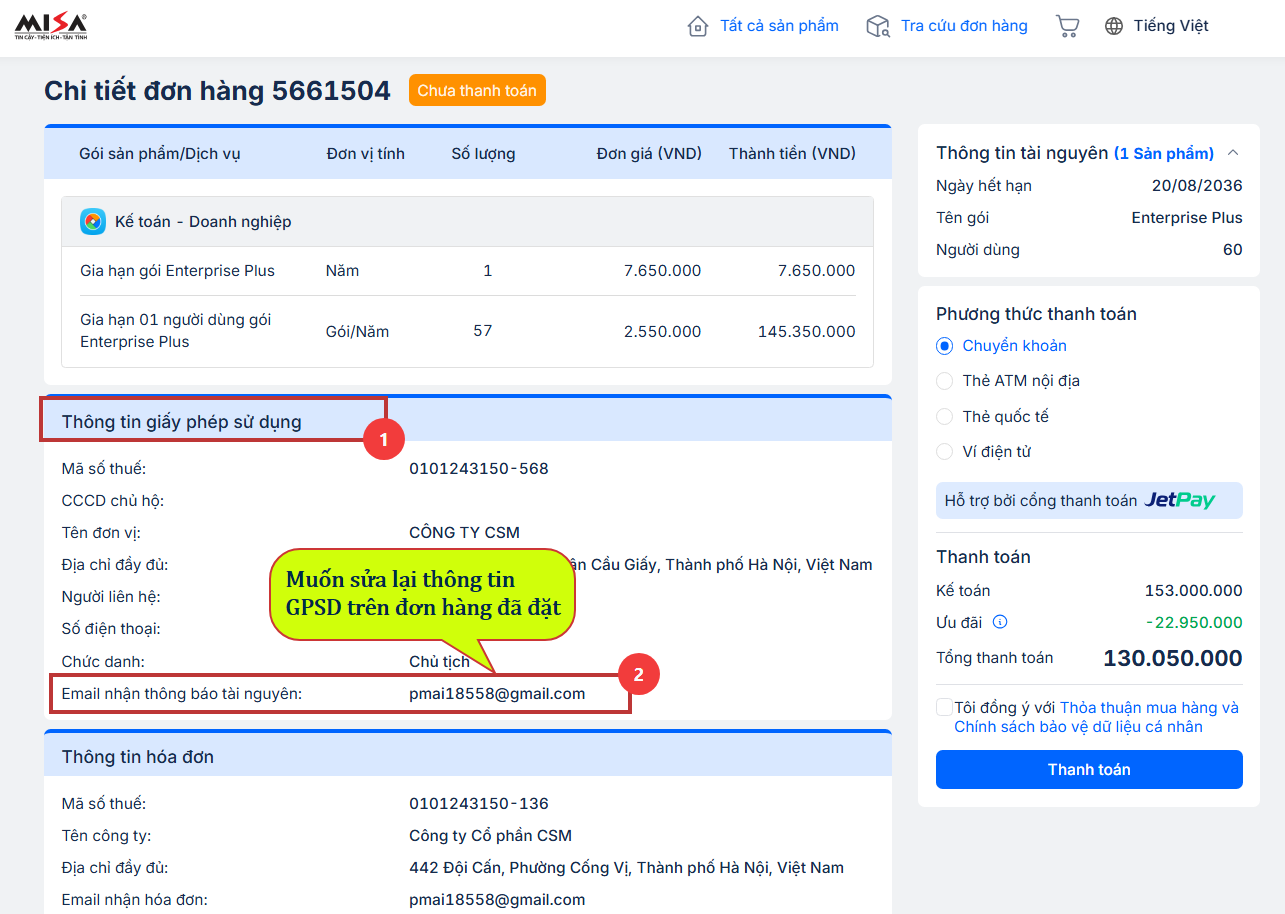1285x914 pixels.
Task: Click the 2.550.000 unit price cell
Action: coord(662,331)
